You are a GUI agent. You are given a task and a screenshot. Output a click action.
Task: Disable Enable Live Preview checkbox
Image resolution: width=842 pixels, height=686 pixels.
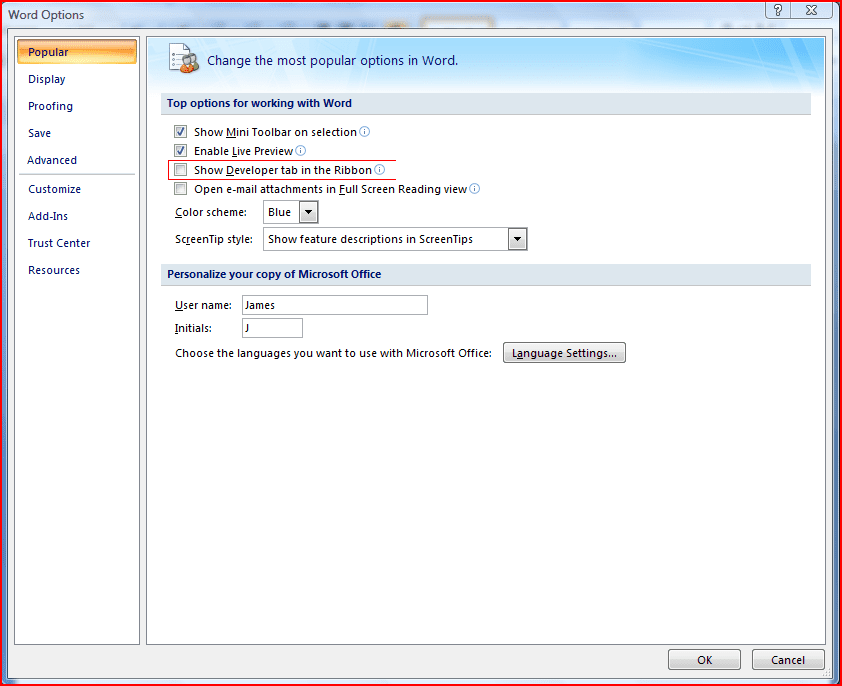click(x=180, y=150)
